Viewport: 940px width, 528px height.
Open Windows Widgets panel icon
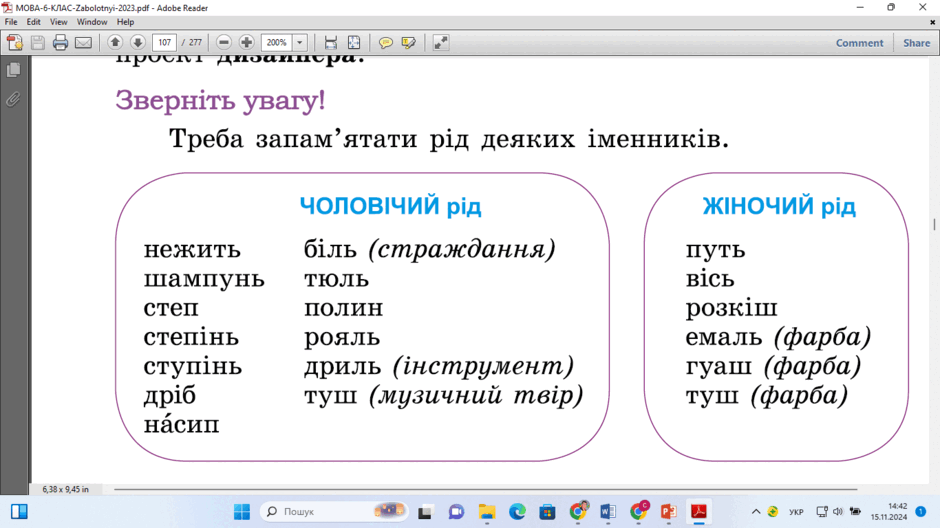pyautogui.click(x=19, y=511)
